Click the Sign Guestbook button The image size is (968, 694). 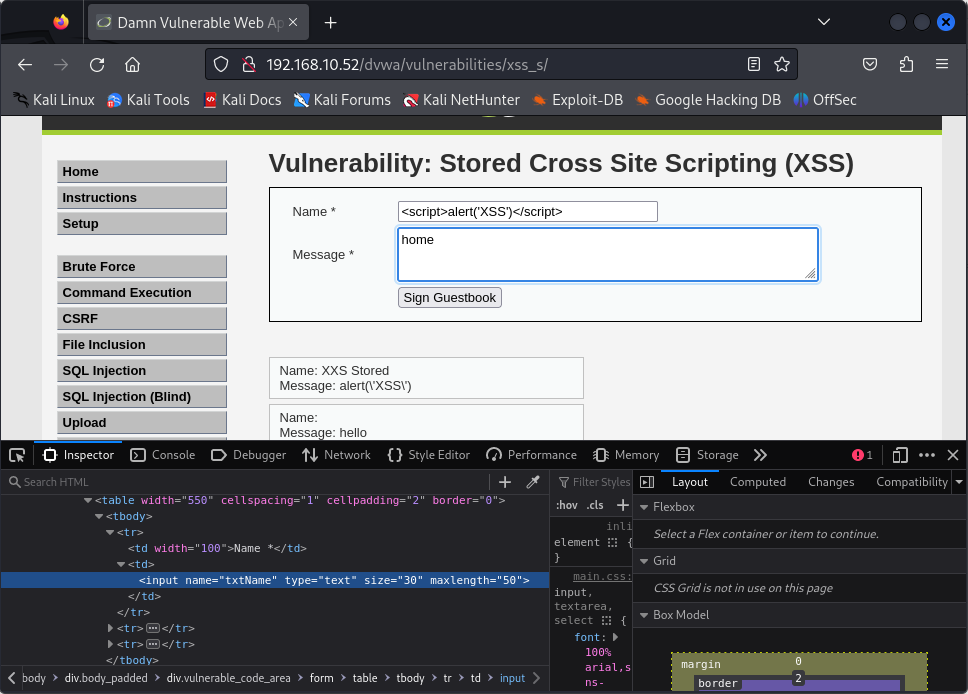pyautogui.click(x=449, y=298)
